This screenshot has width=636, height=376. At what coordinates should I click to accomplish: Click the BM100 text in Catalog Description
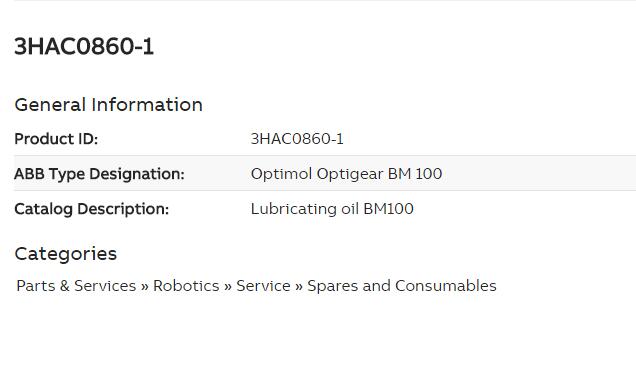click(389, 209)
